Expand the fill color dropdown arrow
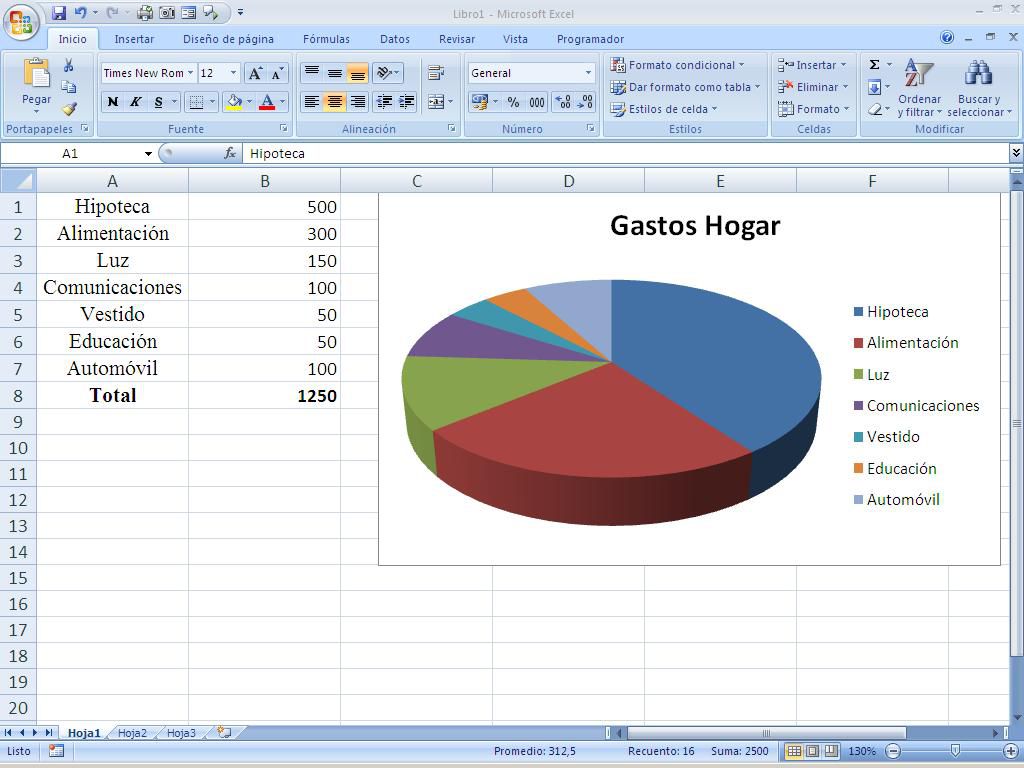Screen dimensions: 1024x768 coord(249,102)
